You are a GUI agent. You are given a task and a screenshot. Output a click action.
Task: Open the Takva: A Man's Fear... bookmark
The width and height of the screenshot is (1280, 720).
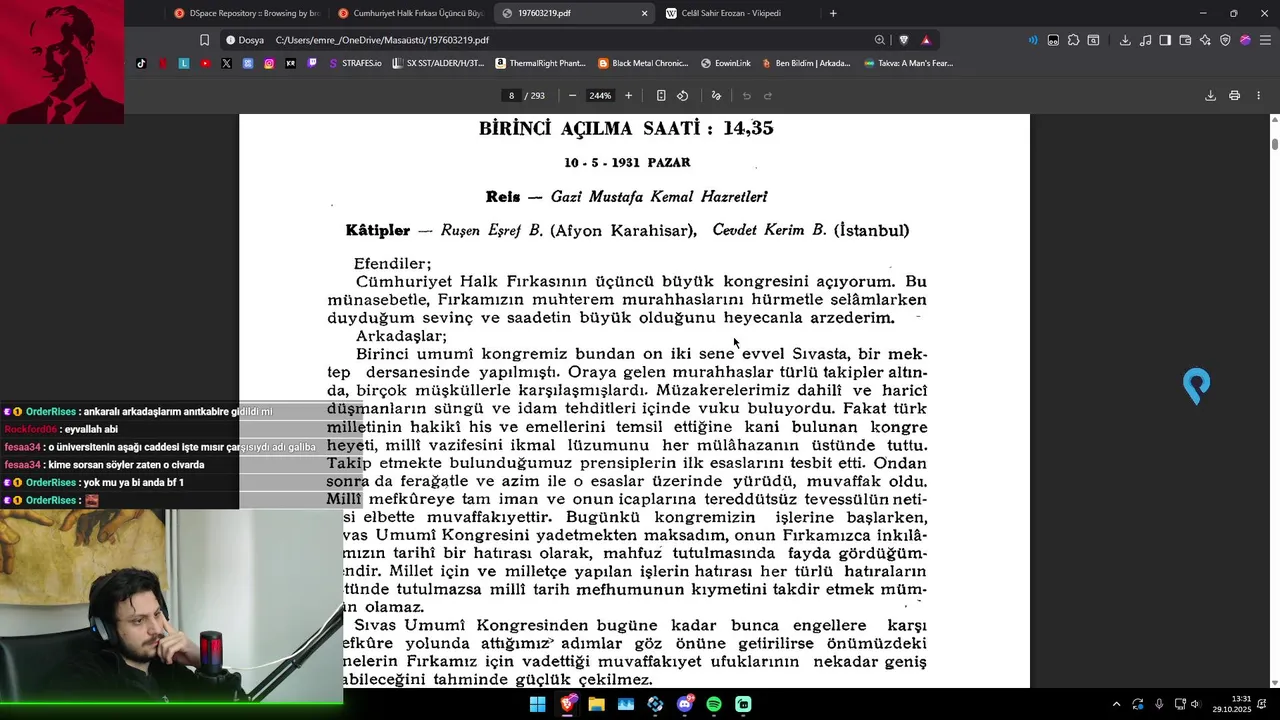point(908,63)
